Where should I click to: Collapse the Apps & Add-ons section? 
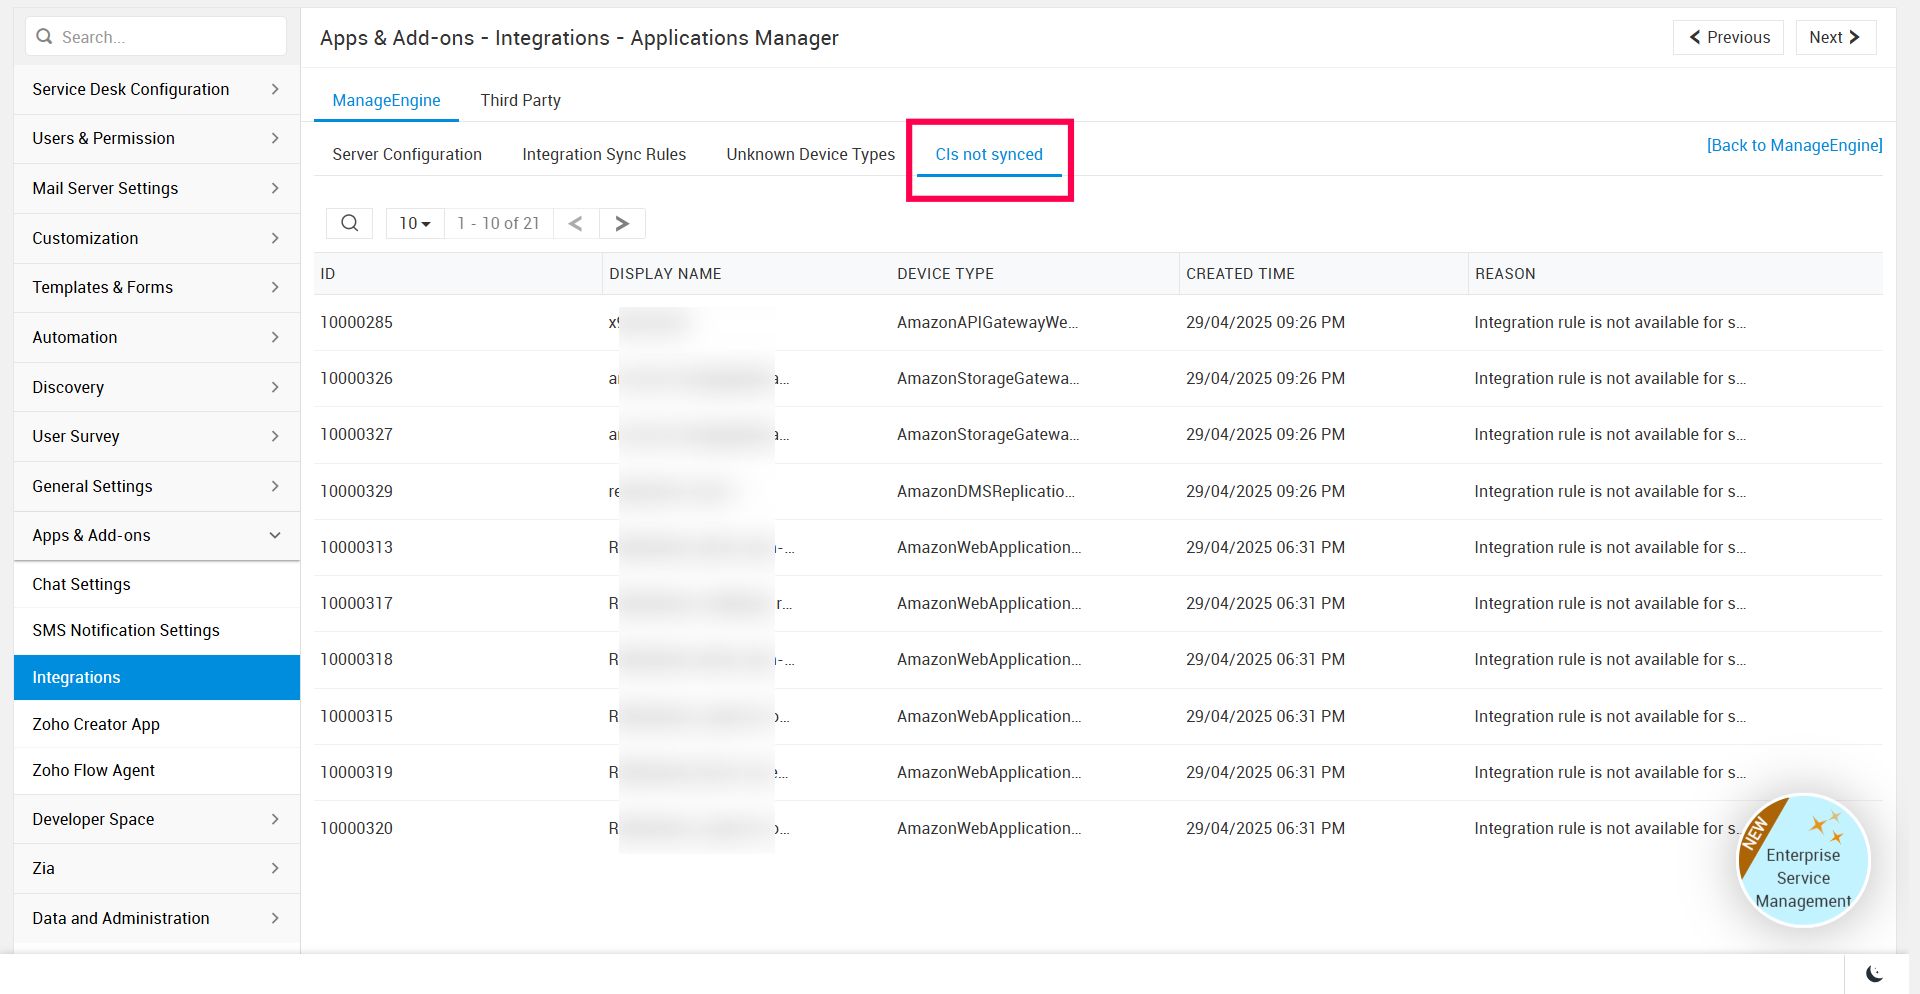pos(157,535)
